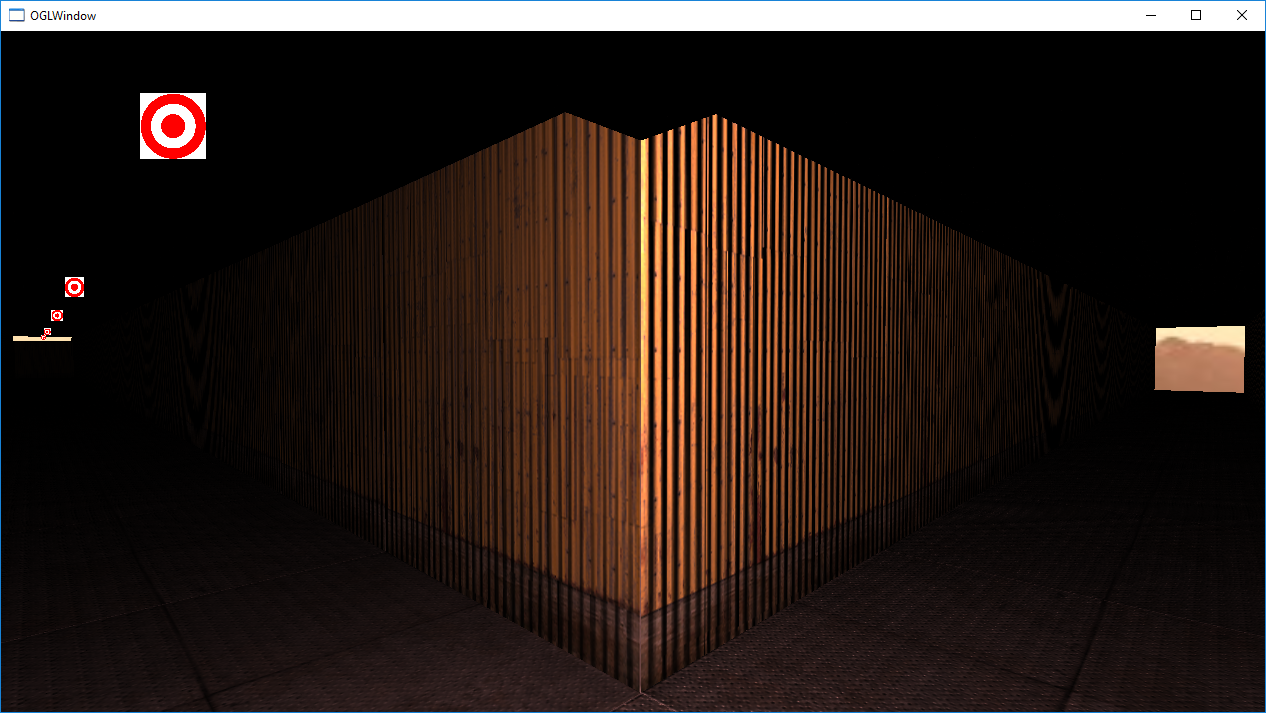Click the third-largest red bullseye target
The height and width of the screenshot is (713, 1266).
[x=57, y=315]
